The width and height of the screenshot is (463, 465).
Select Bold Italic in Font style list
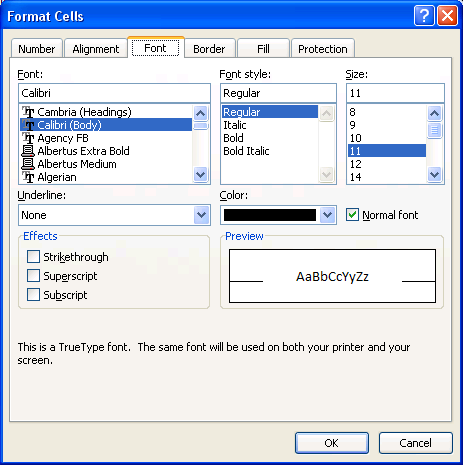(x=246, y=151)
